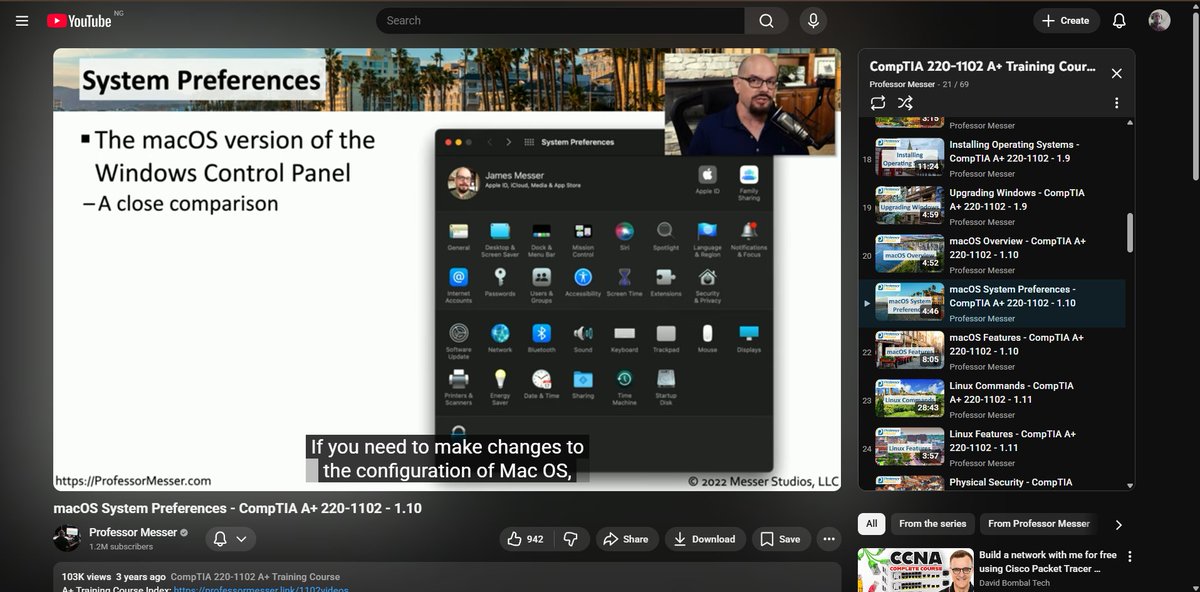Focus the YouTube search field
The width and height of the screenshot is (1200, 592).
(560, 20)
